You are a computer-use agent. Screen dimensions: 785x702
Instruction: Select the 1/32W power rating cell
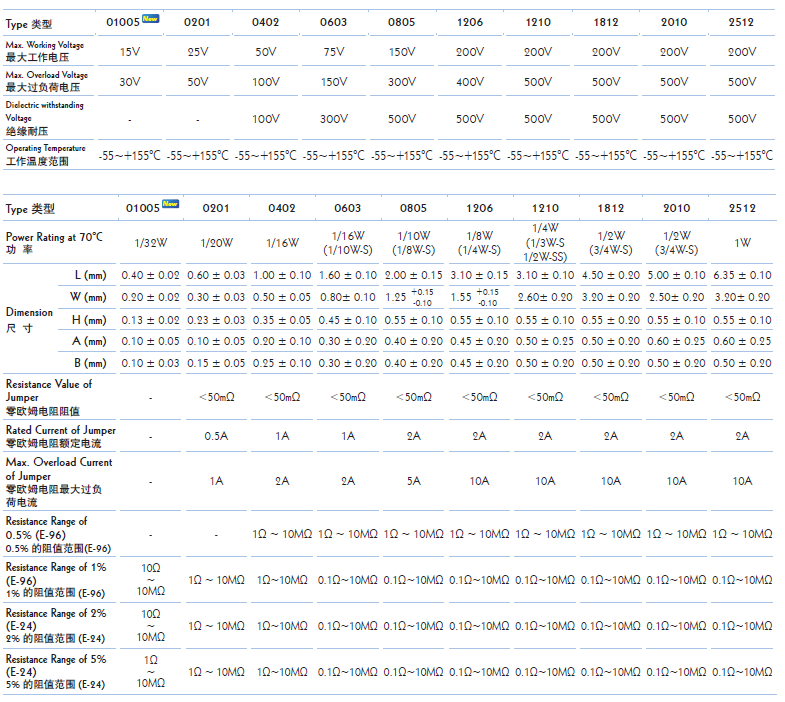point(150,243)
